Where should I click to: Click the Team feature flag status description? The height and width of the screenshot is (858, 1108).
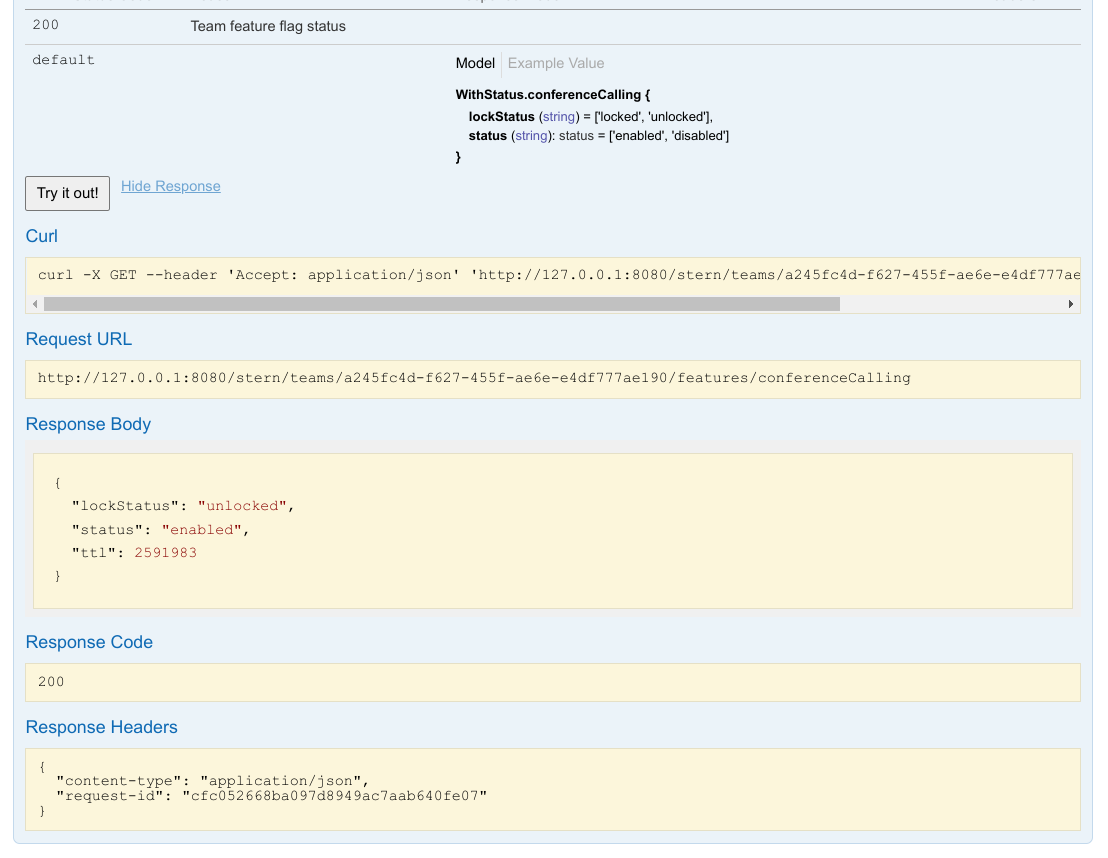tap(268, 26)
